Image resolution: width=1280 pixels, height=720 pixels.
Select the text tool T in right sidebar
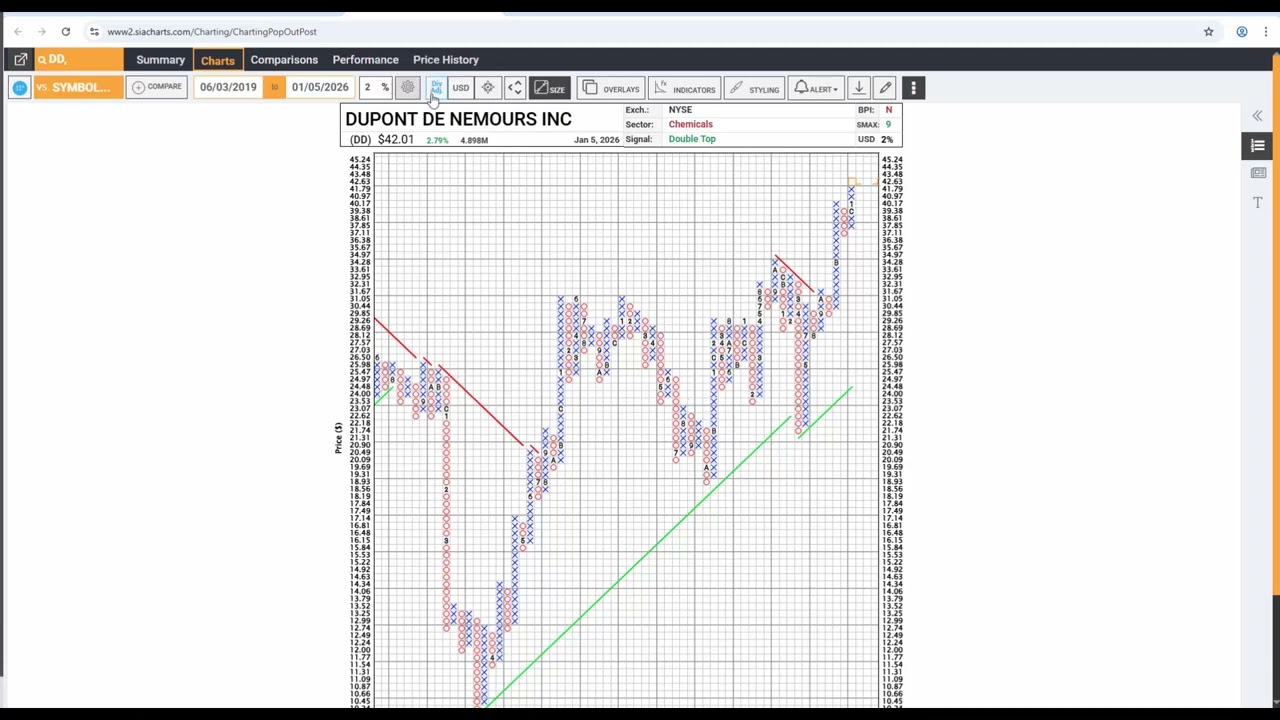[x=1258, y=203]
